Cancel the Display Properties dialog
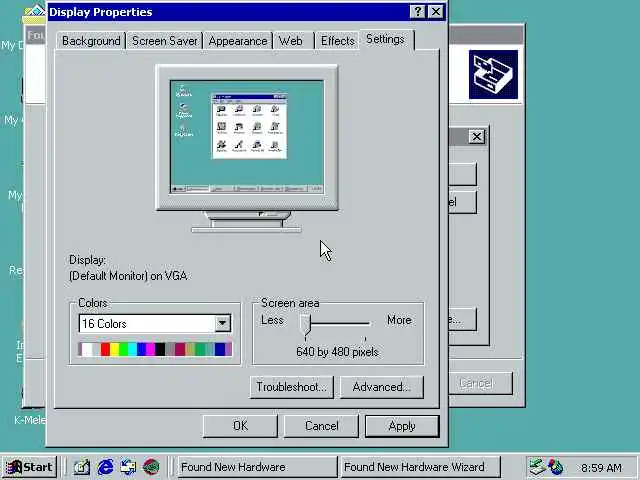The width and height of the screenshot is (640, 480). 321,426
